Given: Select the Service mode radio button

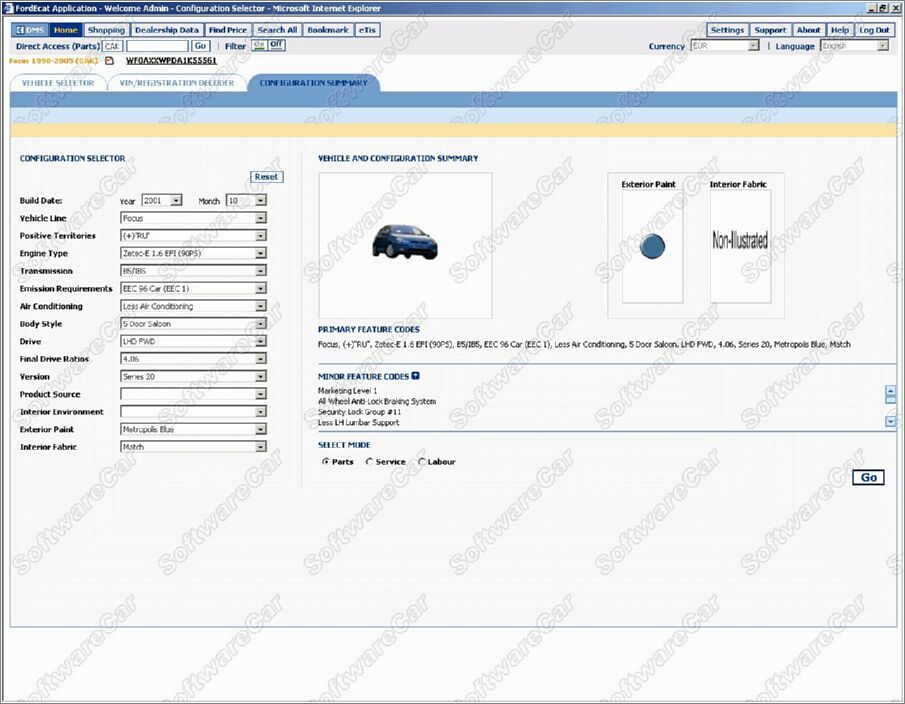Looking at the screenshot, I should [x=370, y=462].
